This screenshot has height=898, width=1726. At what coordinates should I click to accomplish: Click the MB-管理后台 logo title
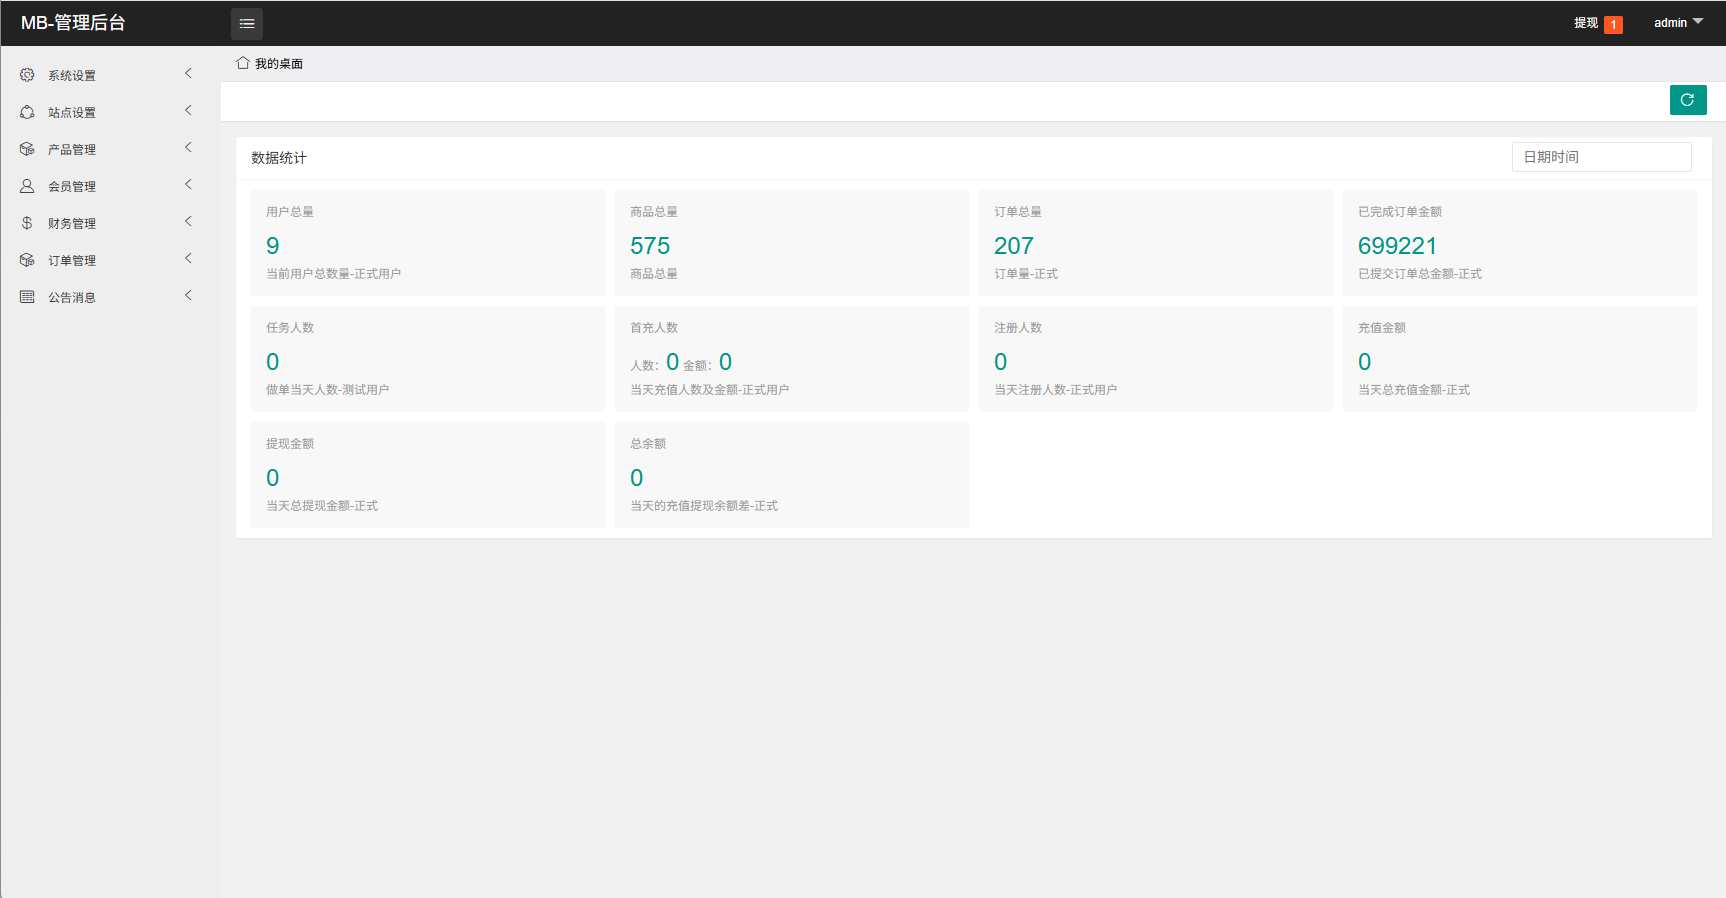tap(73, 23)
